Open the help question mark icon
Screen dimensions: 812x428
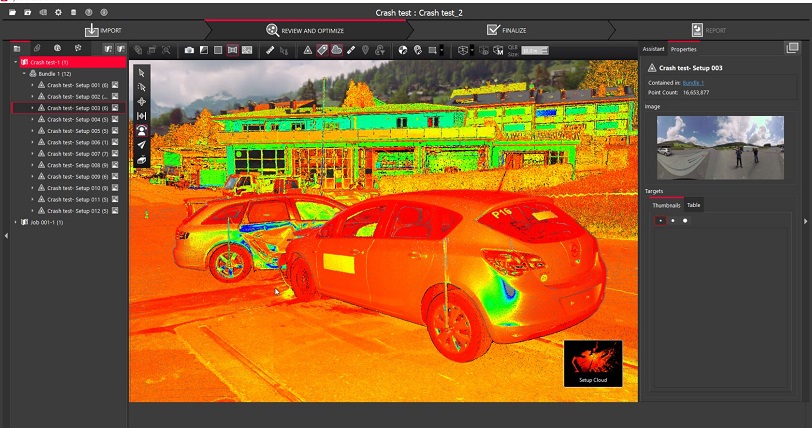89,12
